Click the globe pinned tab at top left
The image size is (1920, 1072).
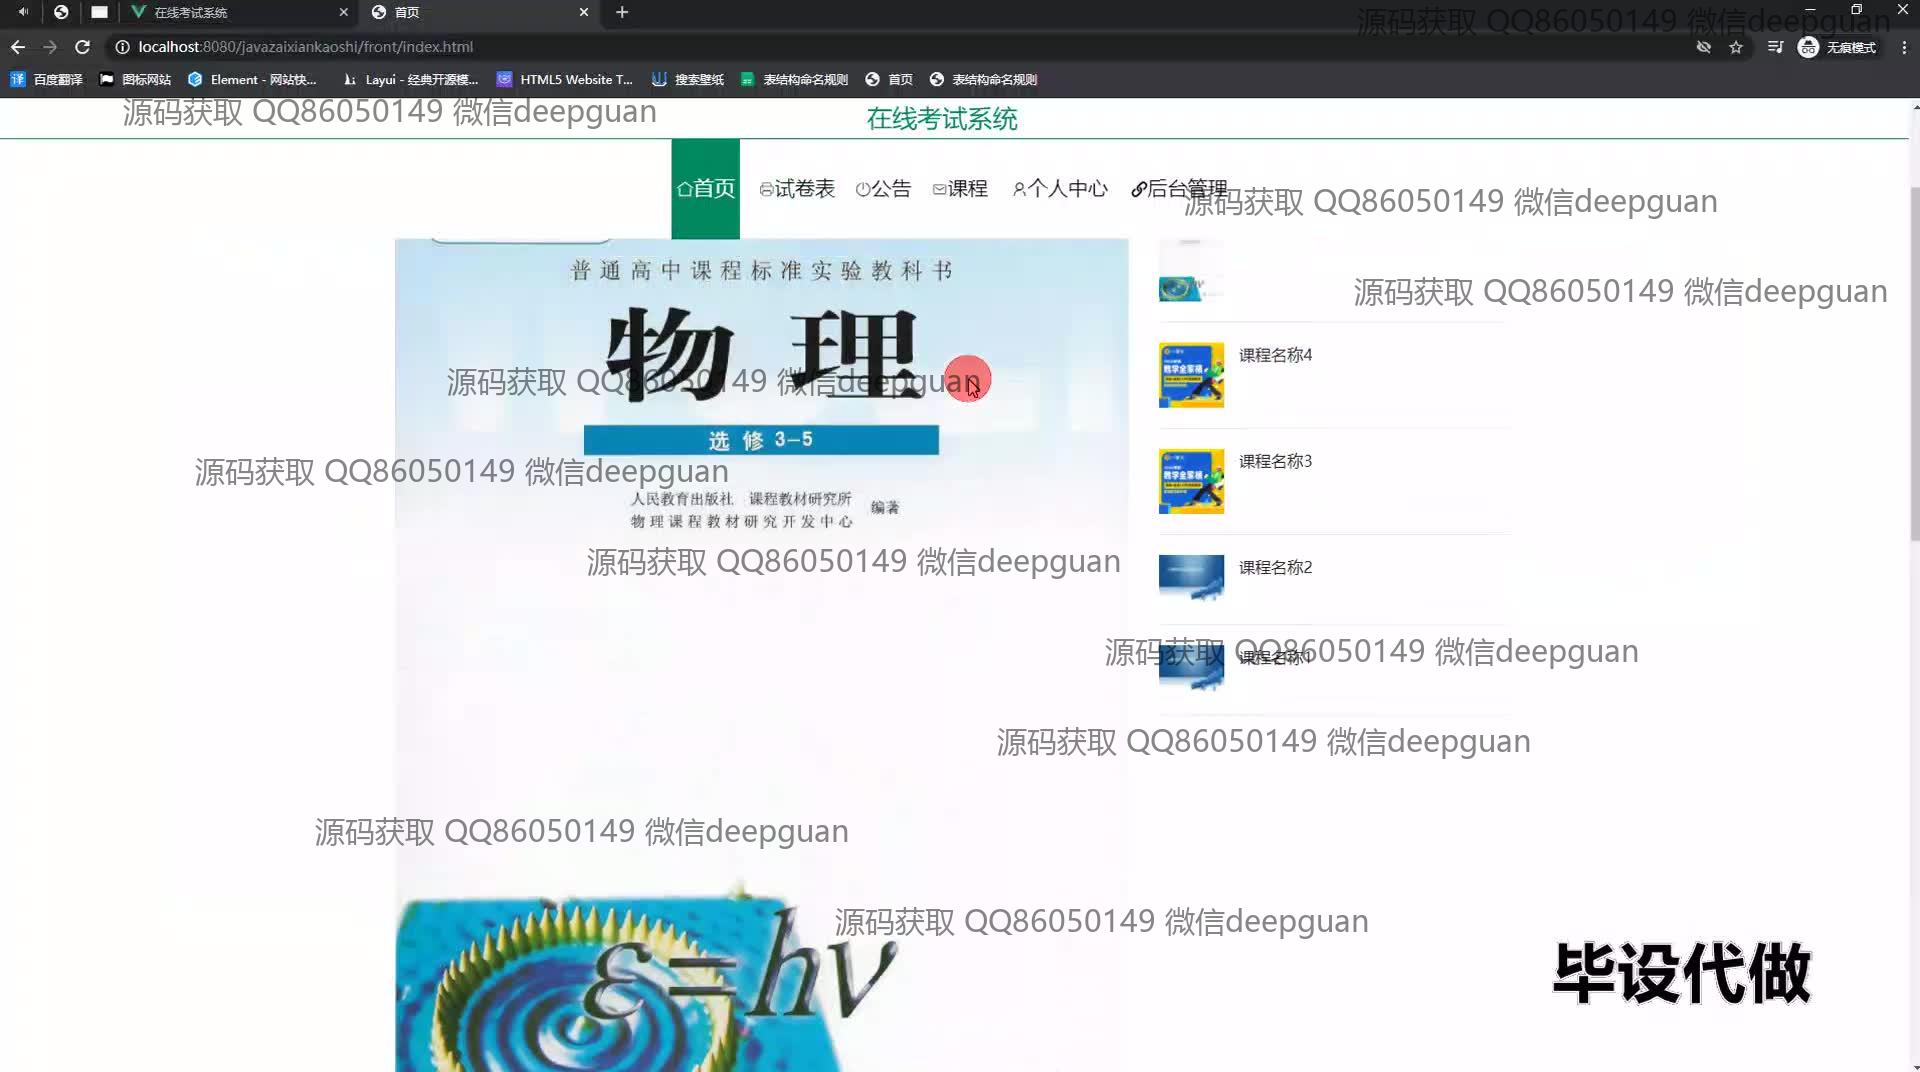point(61,12)
